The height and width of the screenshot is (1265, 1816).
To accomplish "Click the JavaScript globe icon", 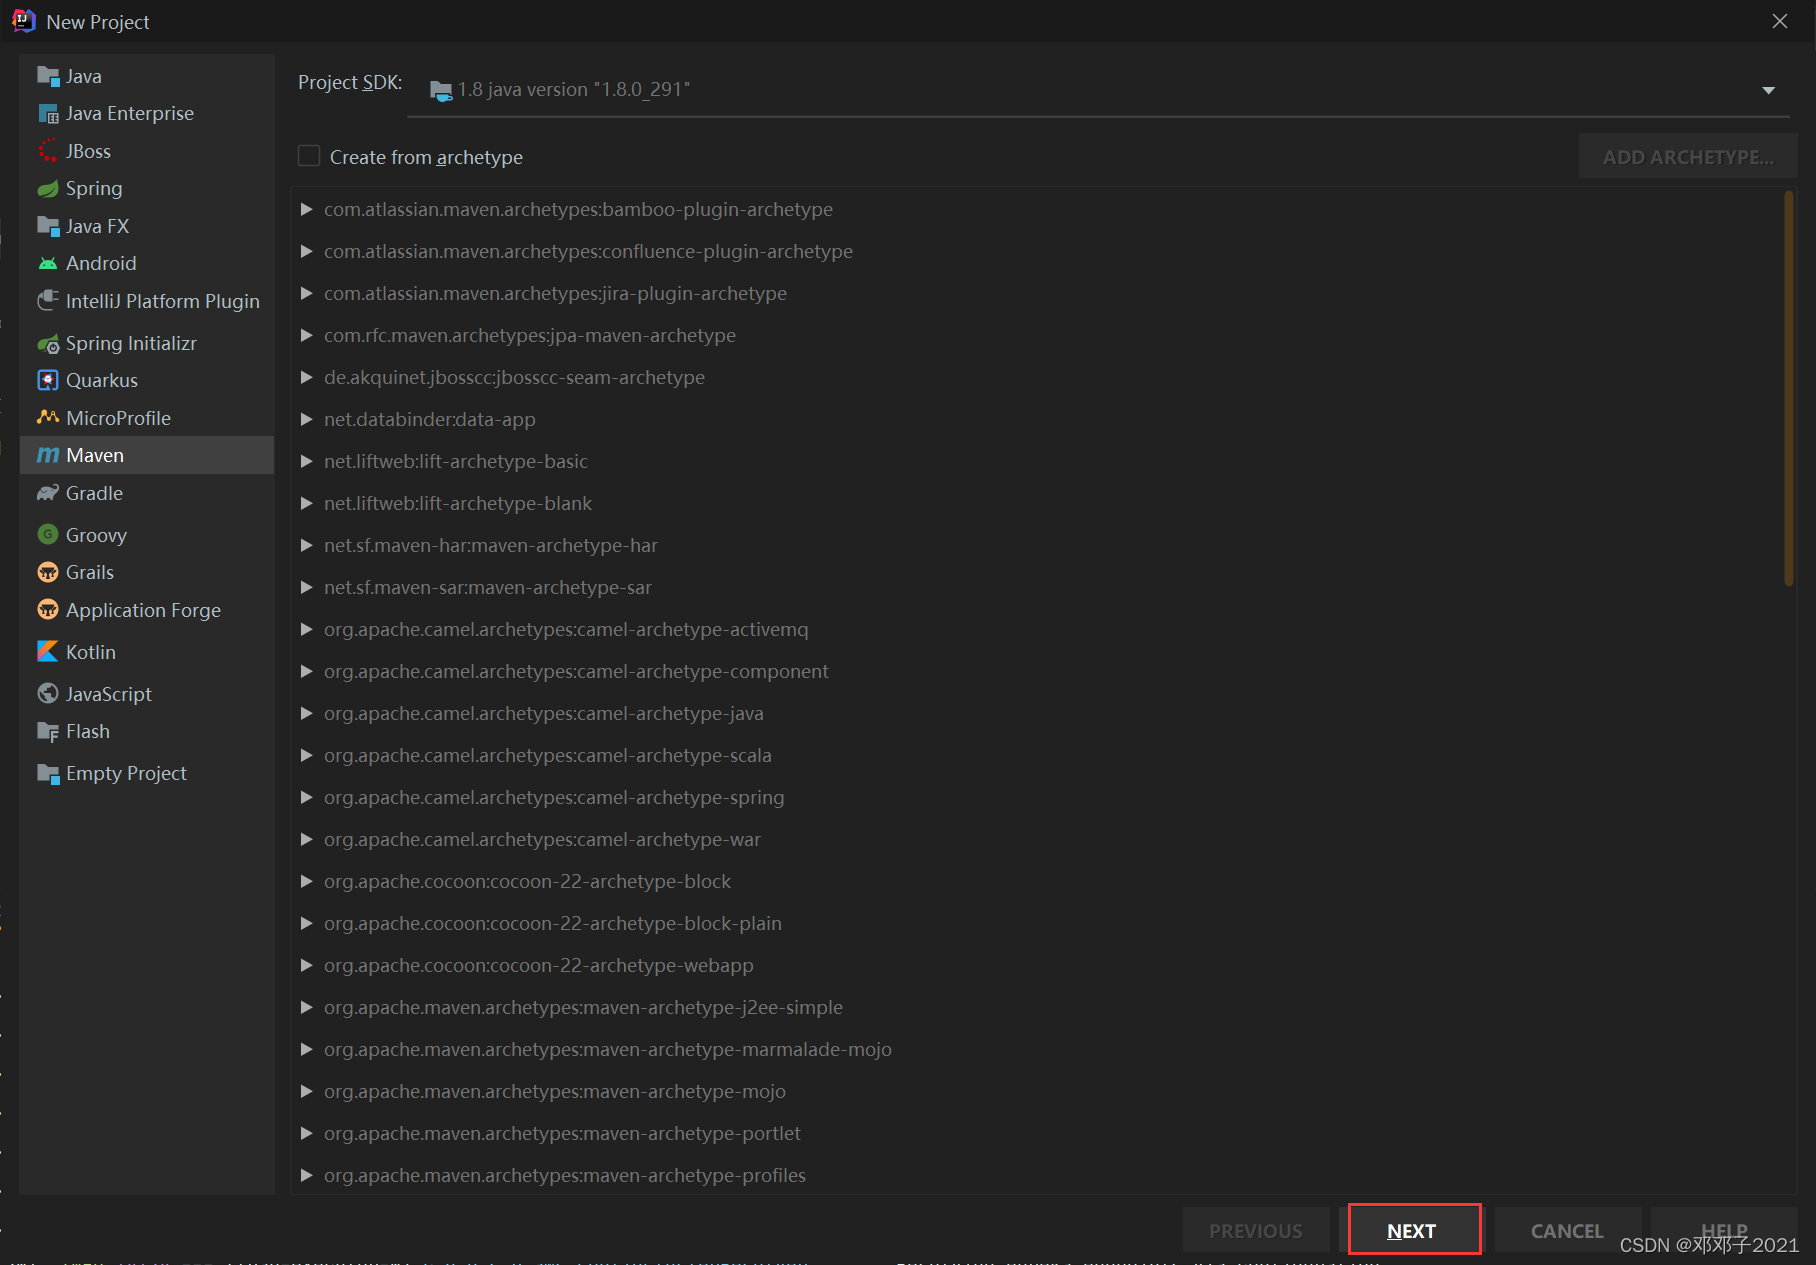I will [x=48, y=694].
